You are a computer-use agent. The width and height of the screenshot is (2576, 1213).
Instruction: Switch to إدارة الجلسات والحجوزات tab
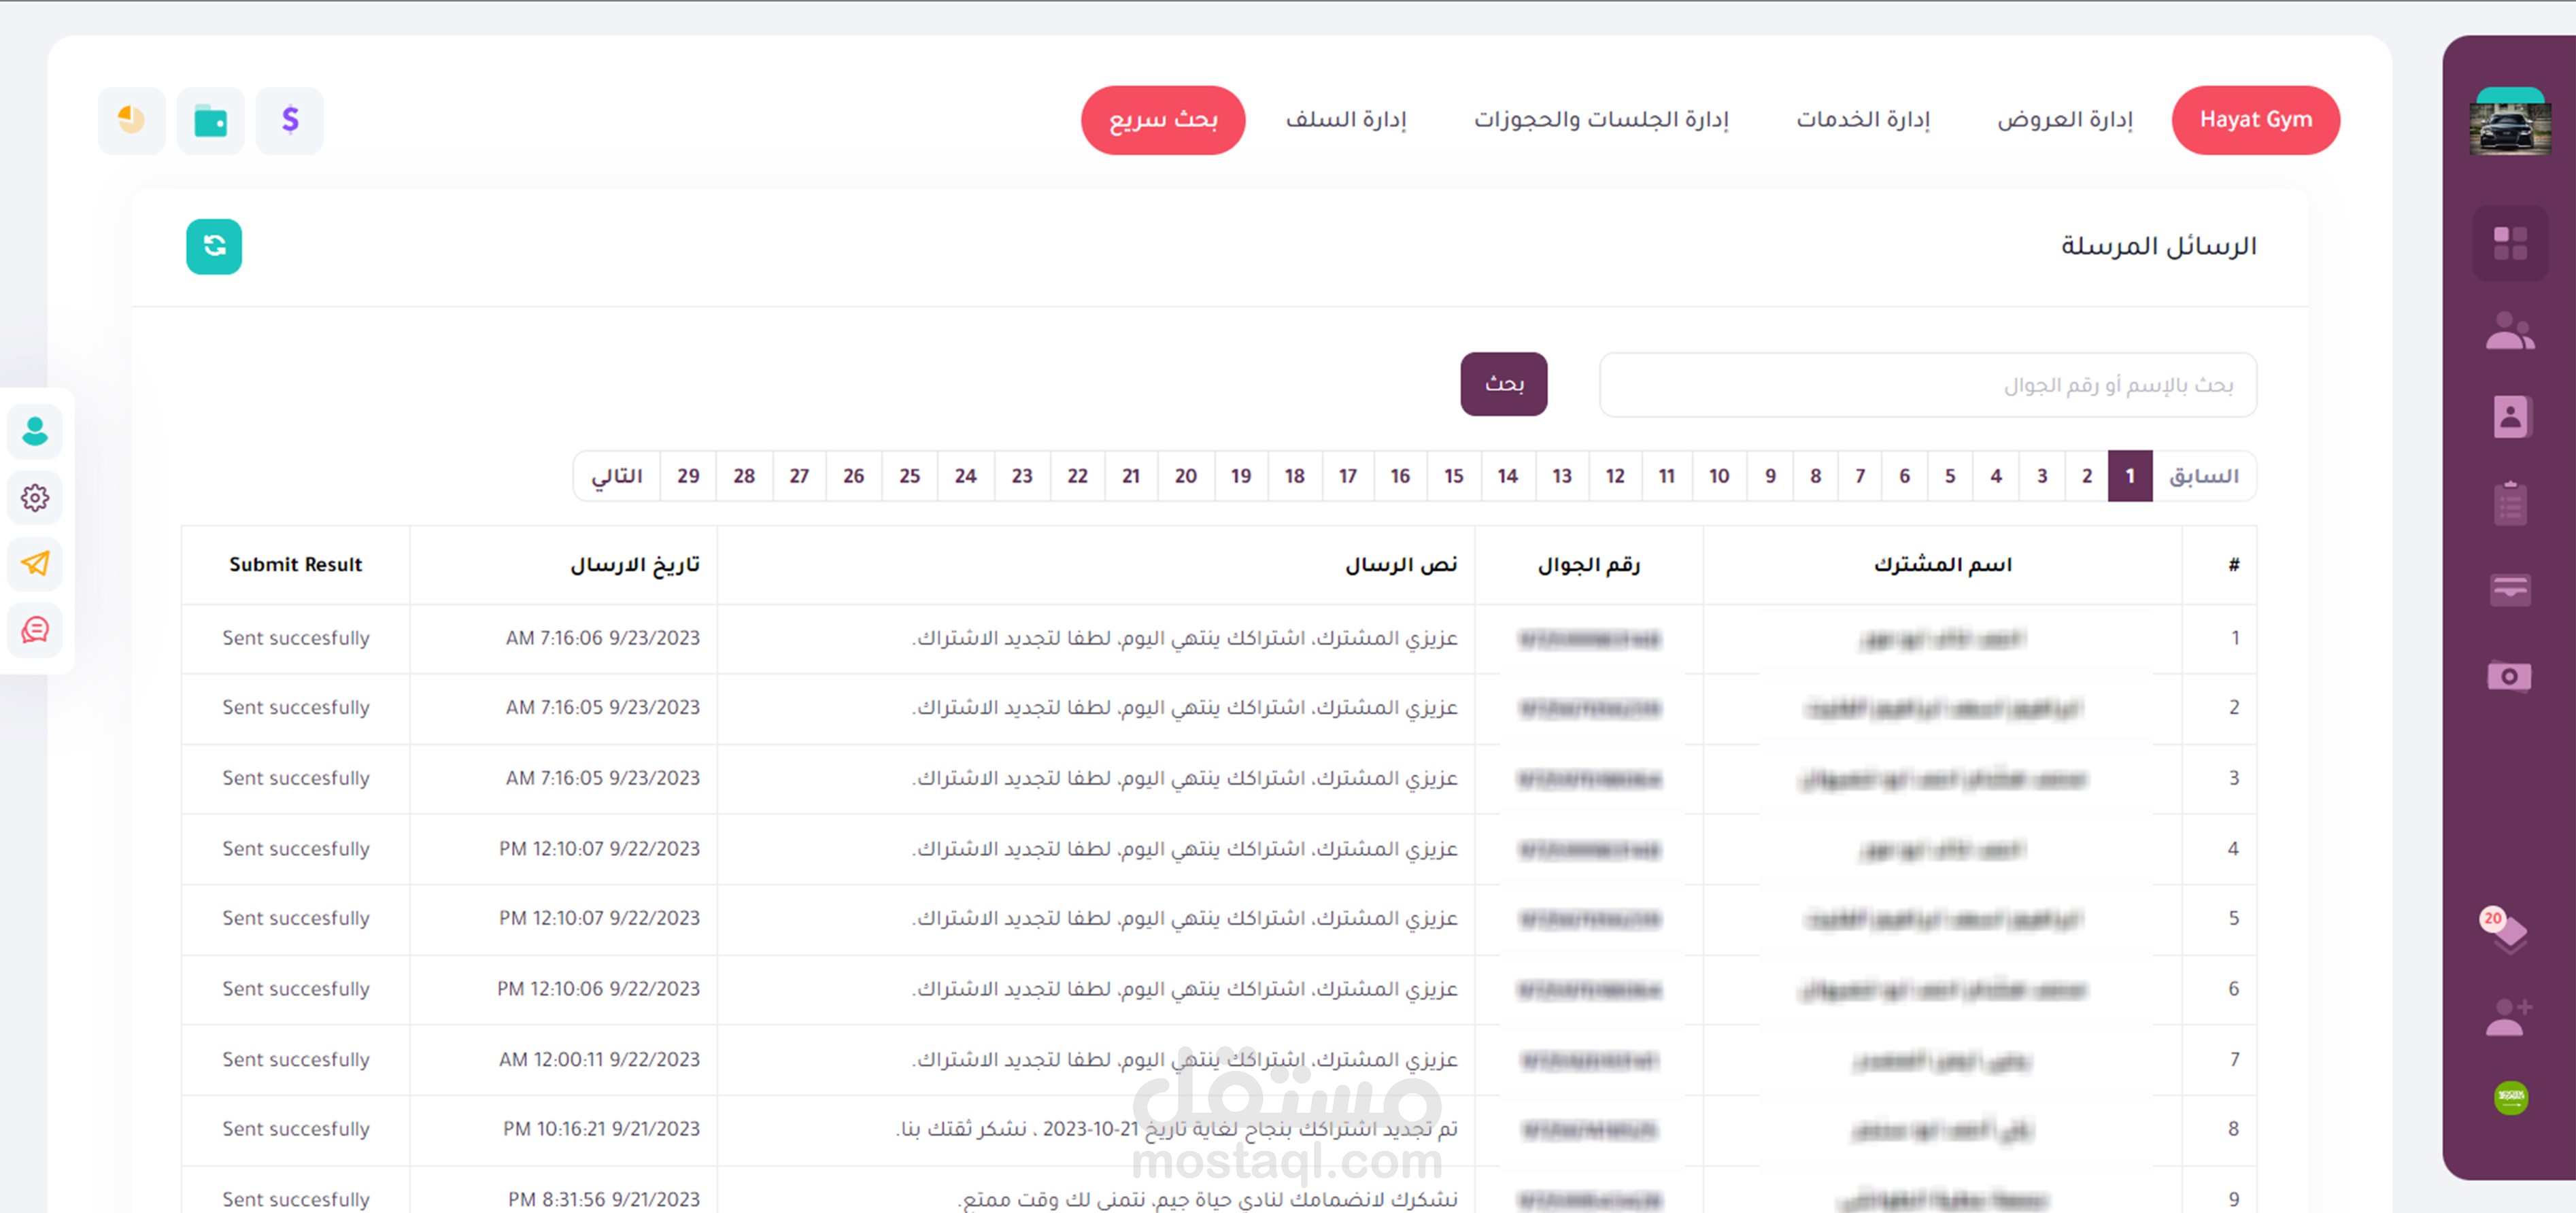pyautogui.click(x=1601, y=120)
